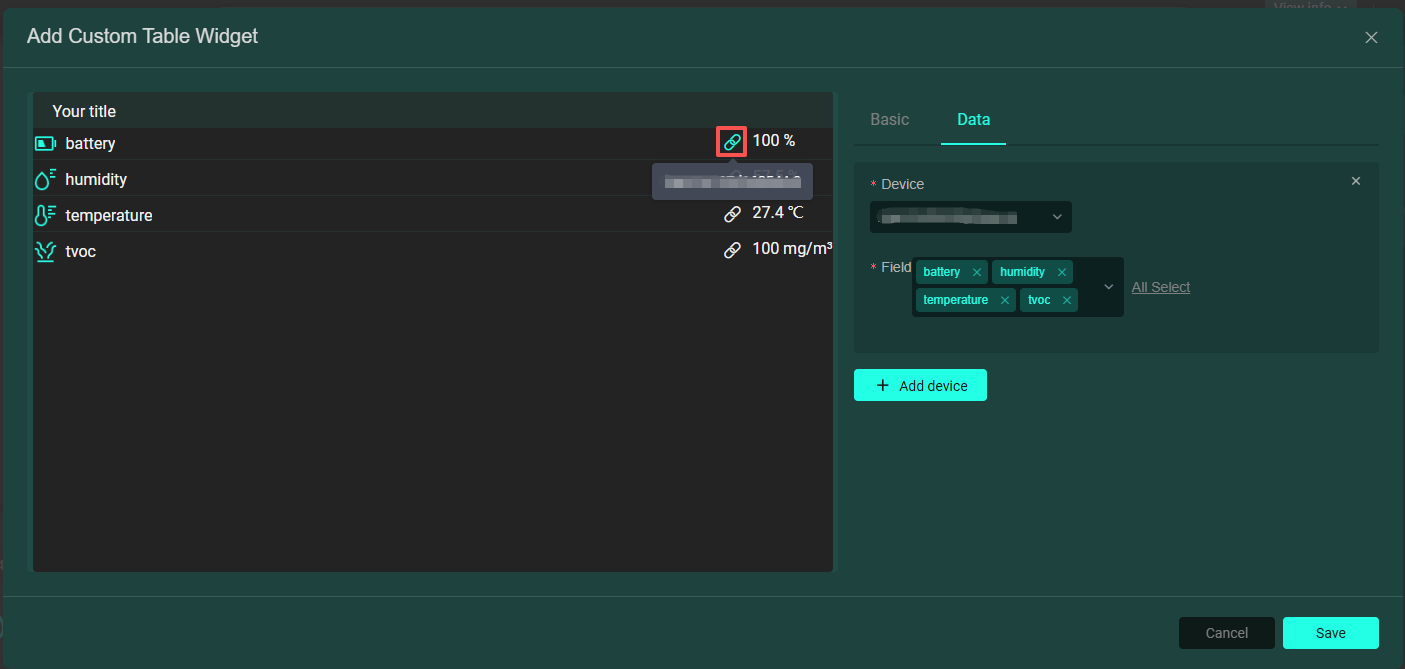Image resolution: width=1405 pixels, height=669 pixels.
Task: Click the link icon beside battery value
Action: [732, 142]
